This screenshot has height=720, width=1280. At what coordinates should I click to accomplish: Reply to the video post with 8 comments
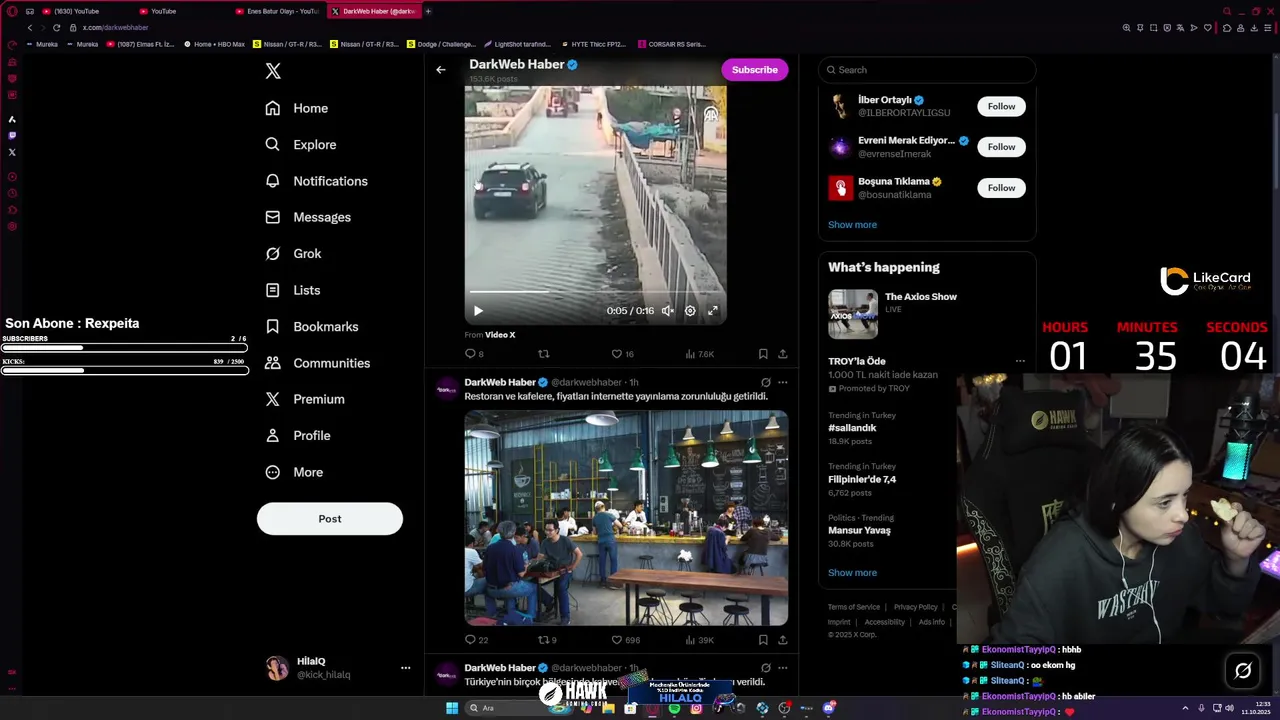[x=474, y=354]
